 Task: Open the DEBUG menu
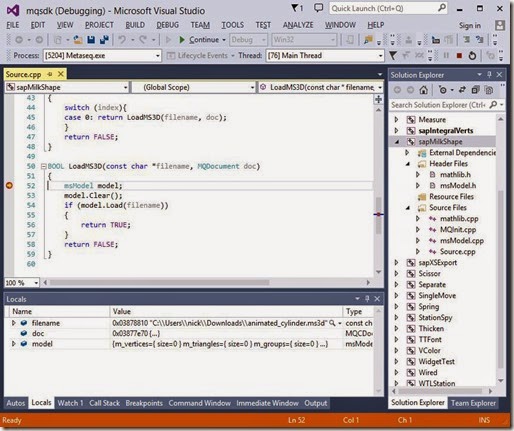[x=167, y=25]
